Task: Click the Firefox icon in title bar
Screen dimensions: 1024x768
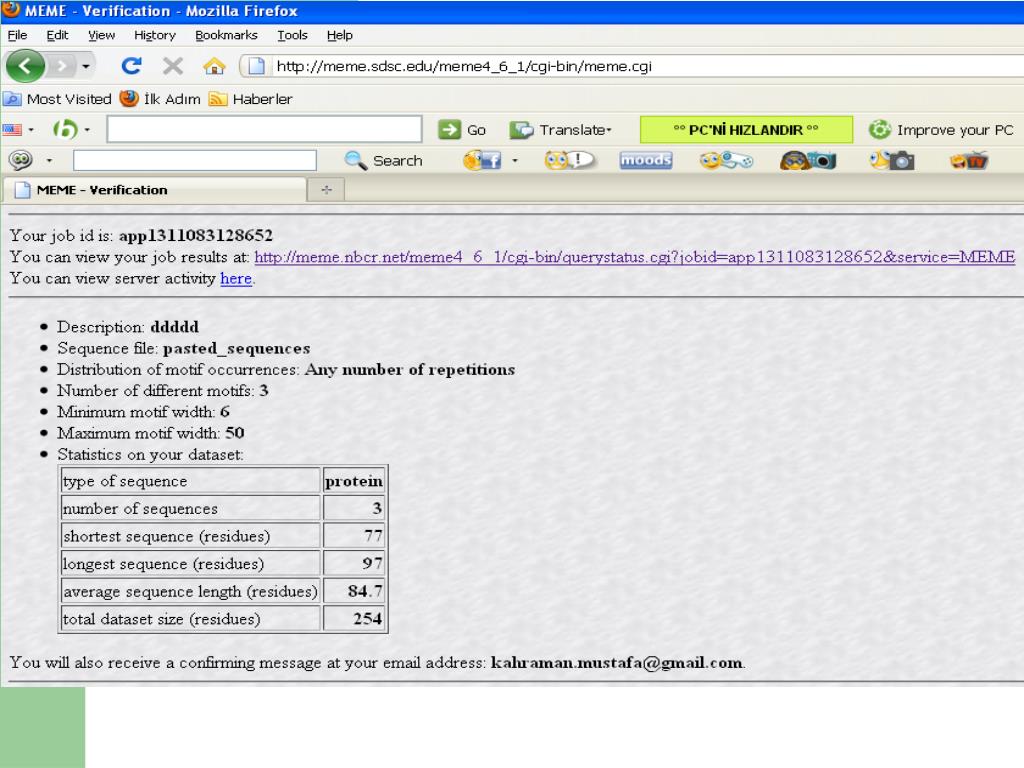Action: (x=11, y=10)
